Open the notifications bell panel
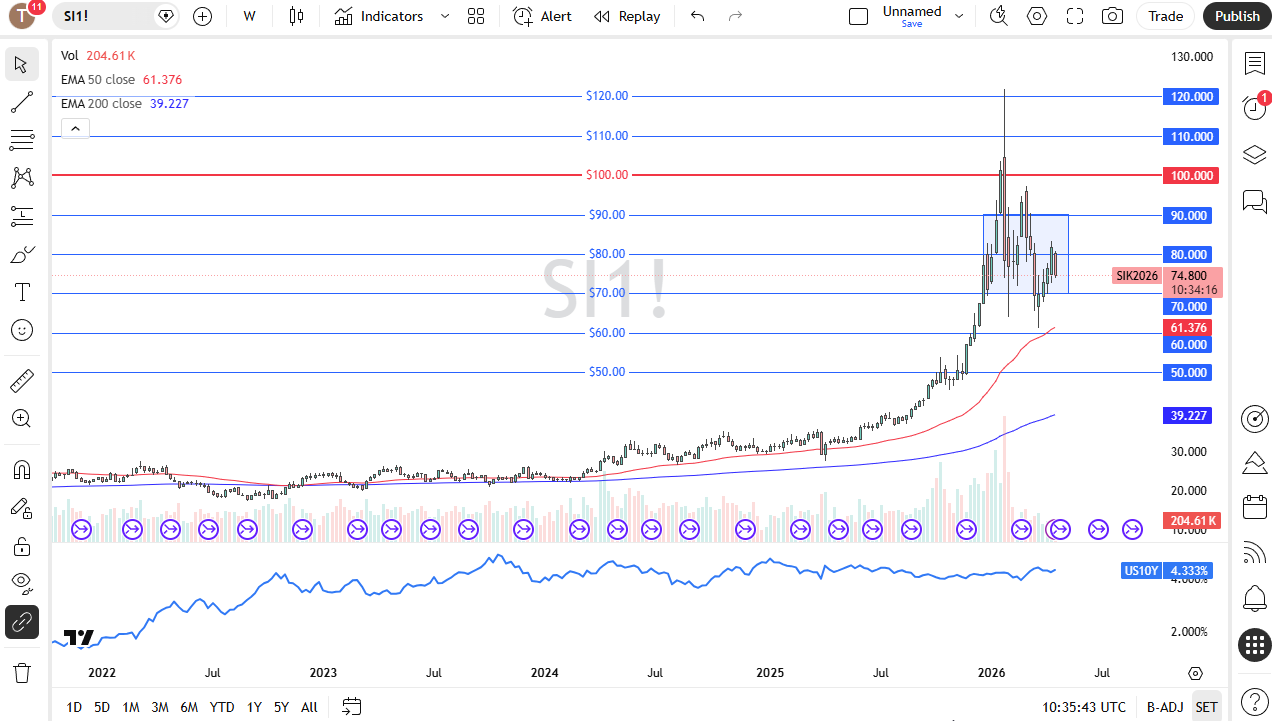The height and width of the screenshot is (721, 1272). 1255,598
